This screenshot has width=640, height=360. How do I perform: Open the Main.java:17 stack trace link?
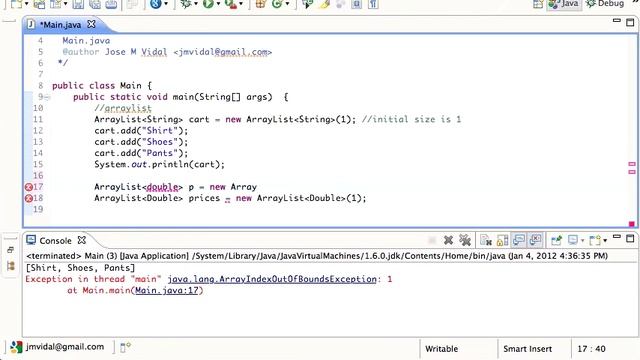click(167, 291)
